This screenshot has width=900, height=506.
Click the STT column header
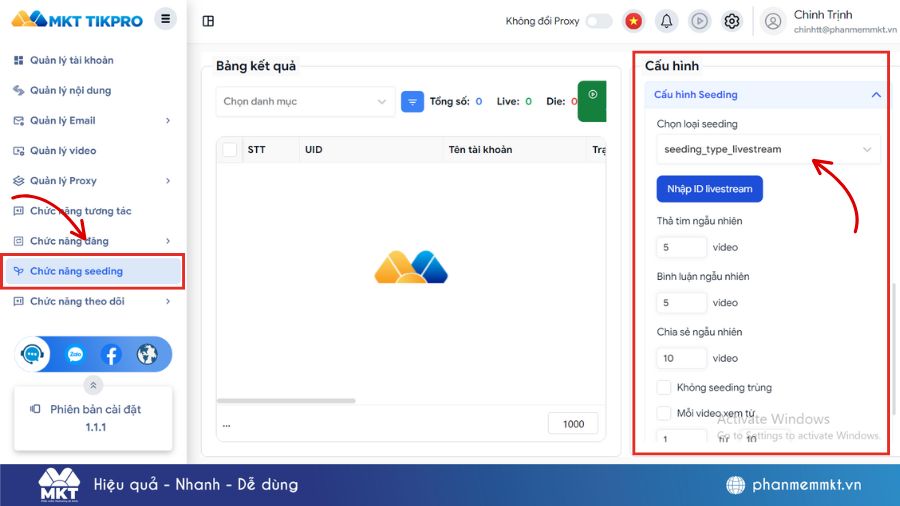point(257,150)
